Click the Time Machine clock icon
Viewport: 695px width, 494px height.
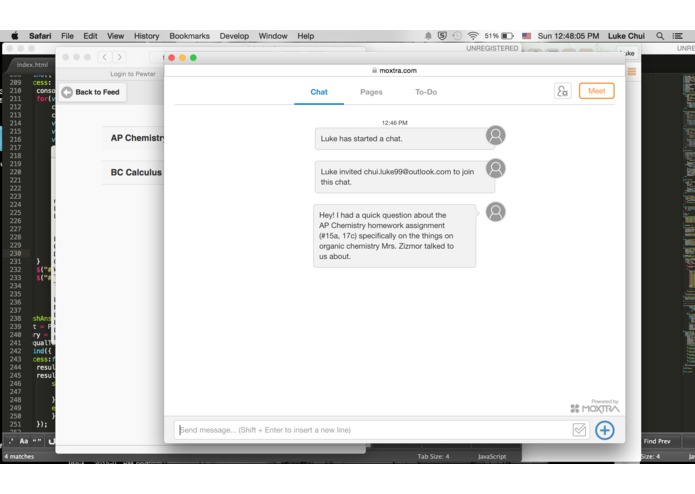coord(457,36)
